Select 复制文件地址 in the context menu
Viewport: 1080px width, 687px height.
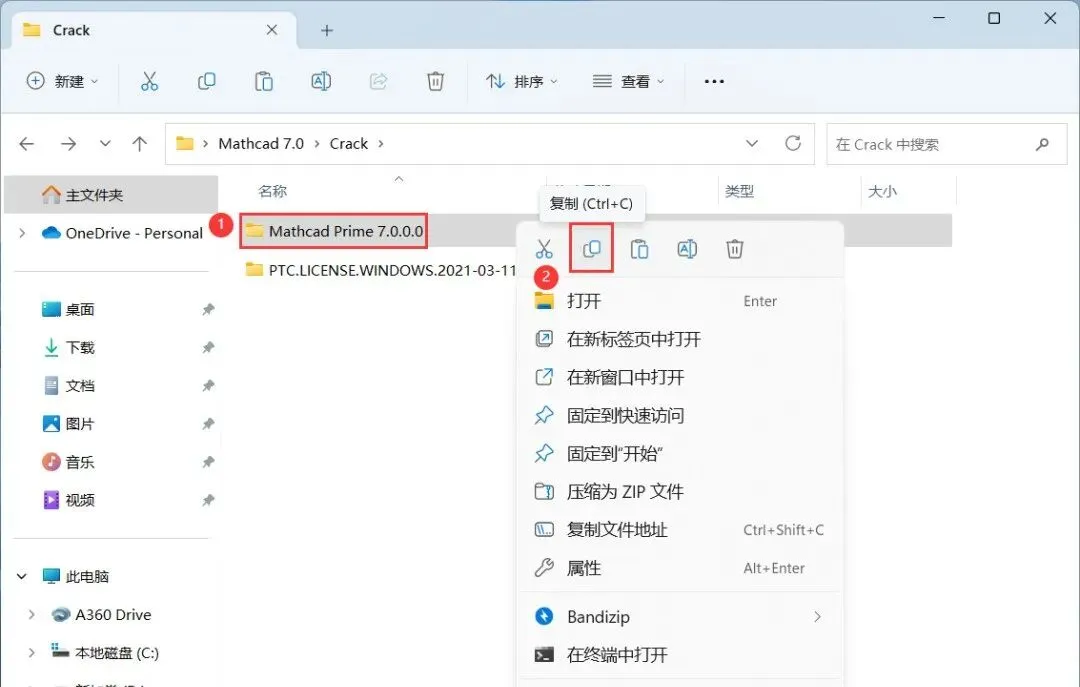pos(680,529)
